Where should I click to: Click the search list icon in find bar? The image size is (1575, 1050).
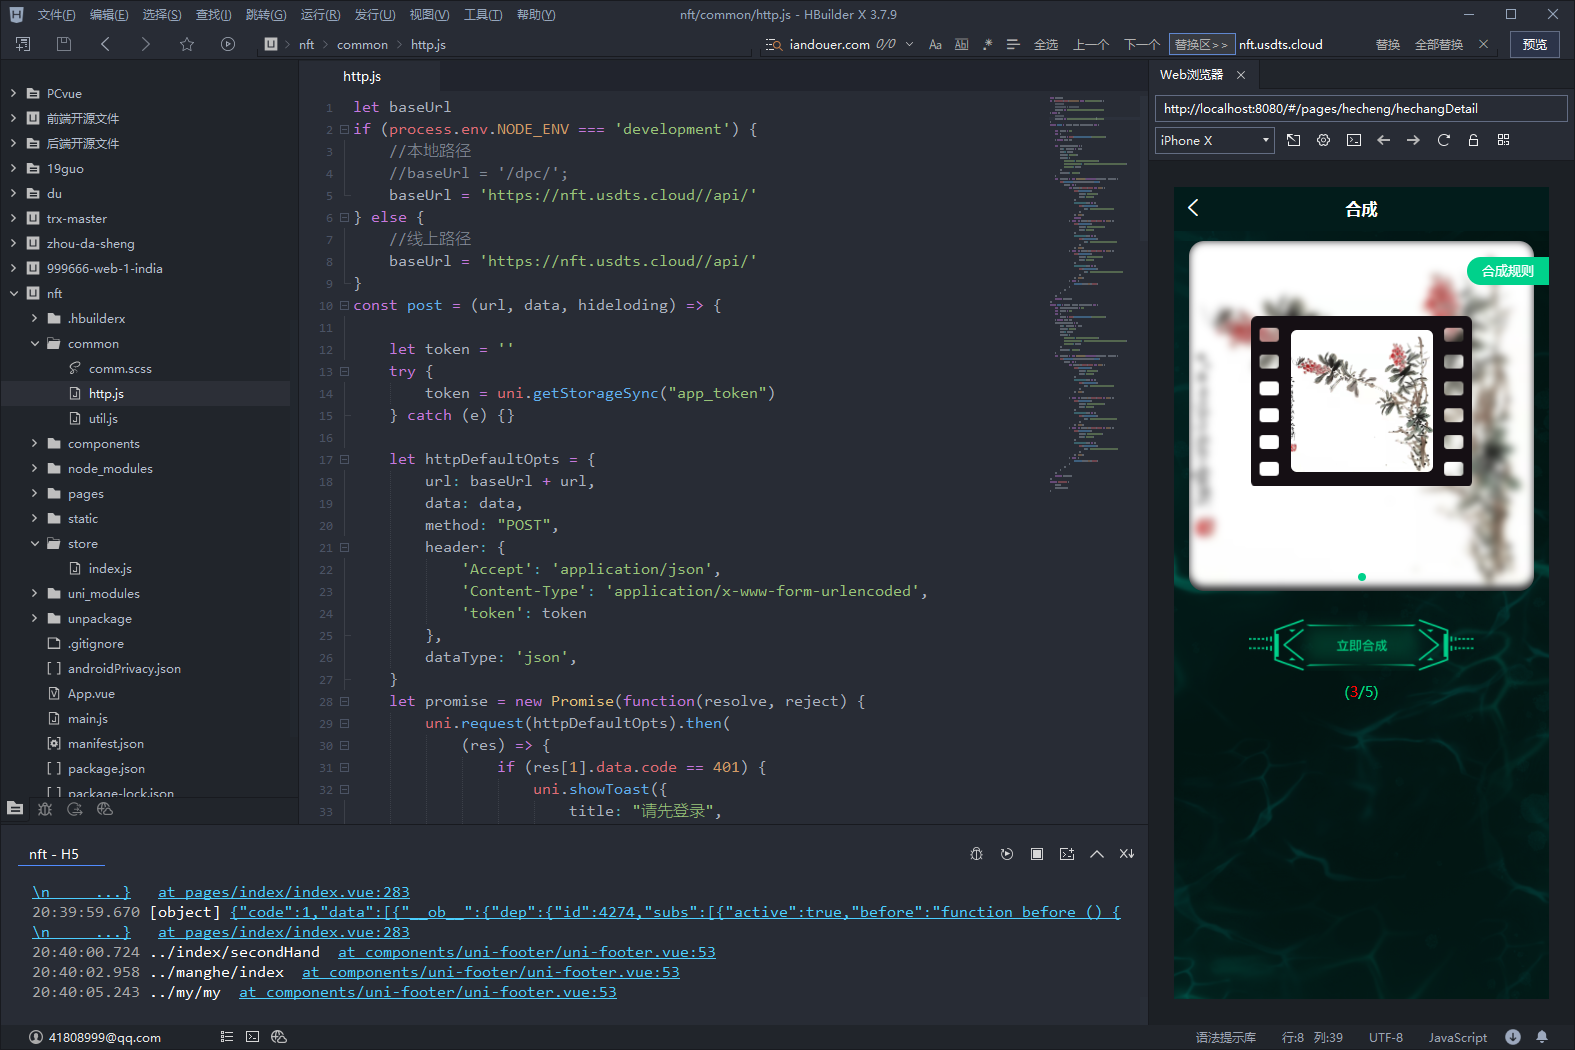[773, 44]
